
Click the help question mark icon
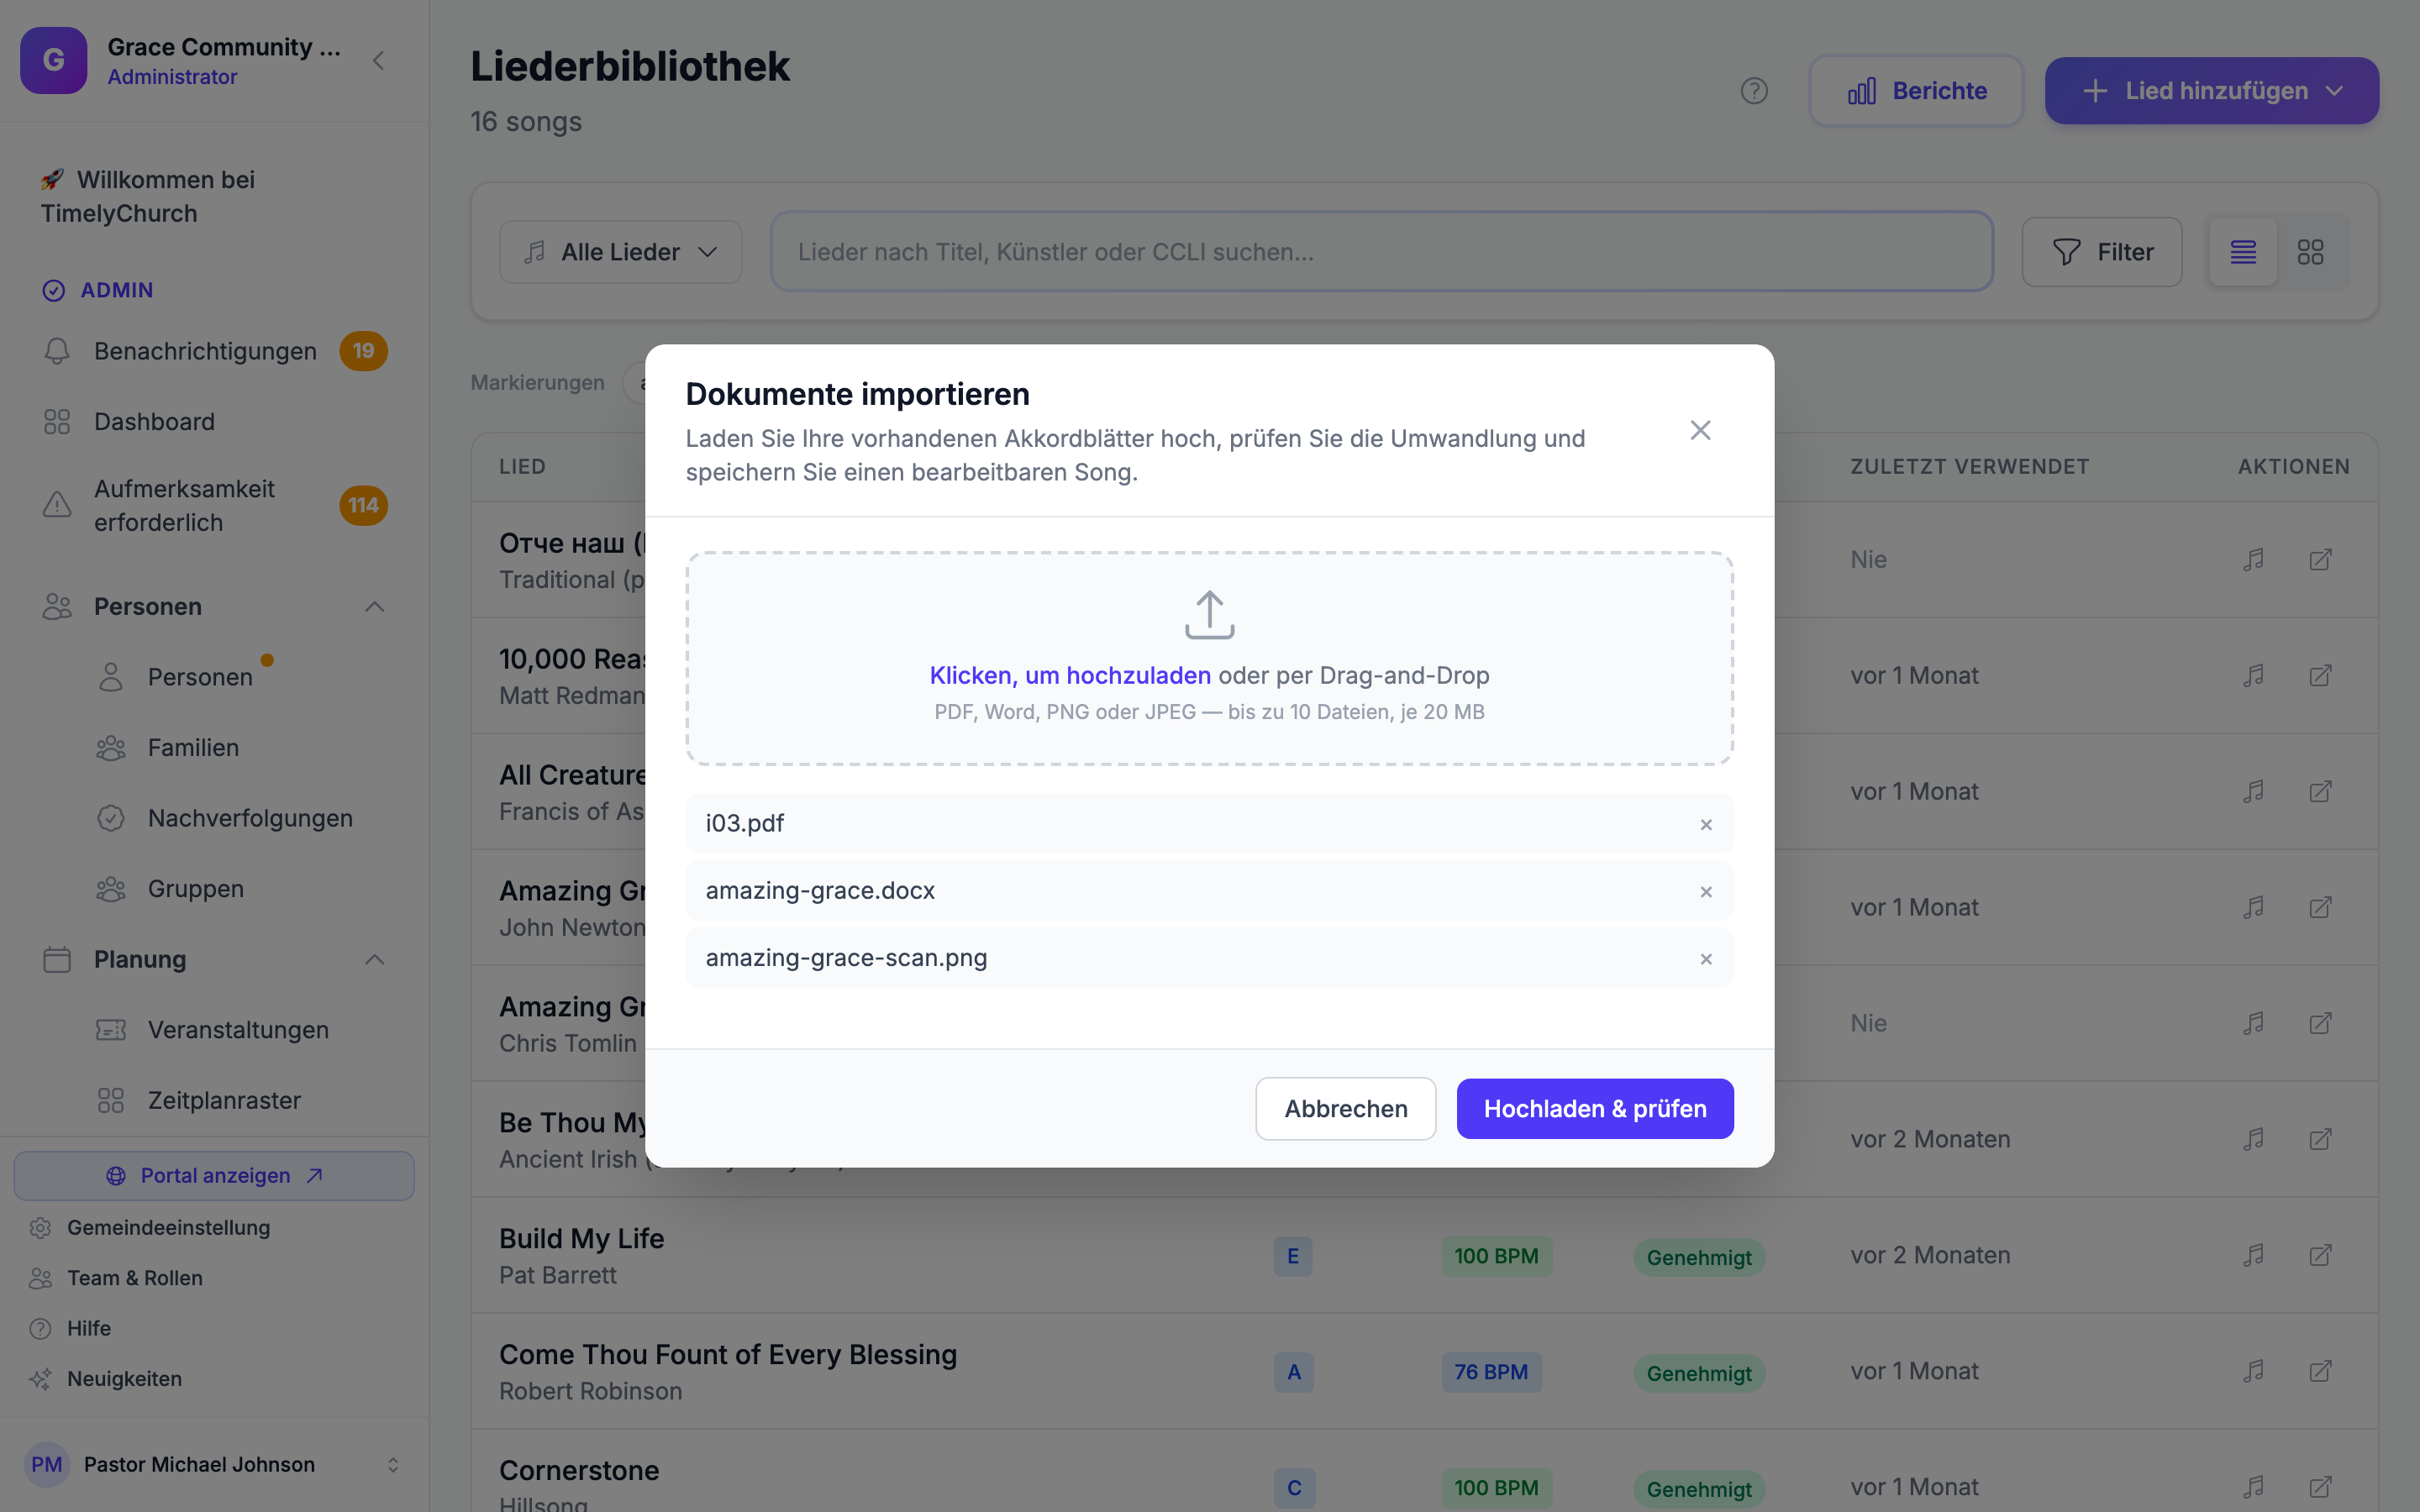tap(1754, 91)
